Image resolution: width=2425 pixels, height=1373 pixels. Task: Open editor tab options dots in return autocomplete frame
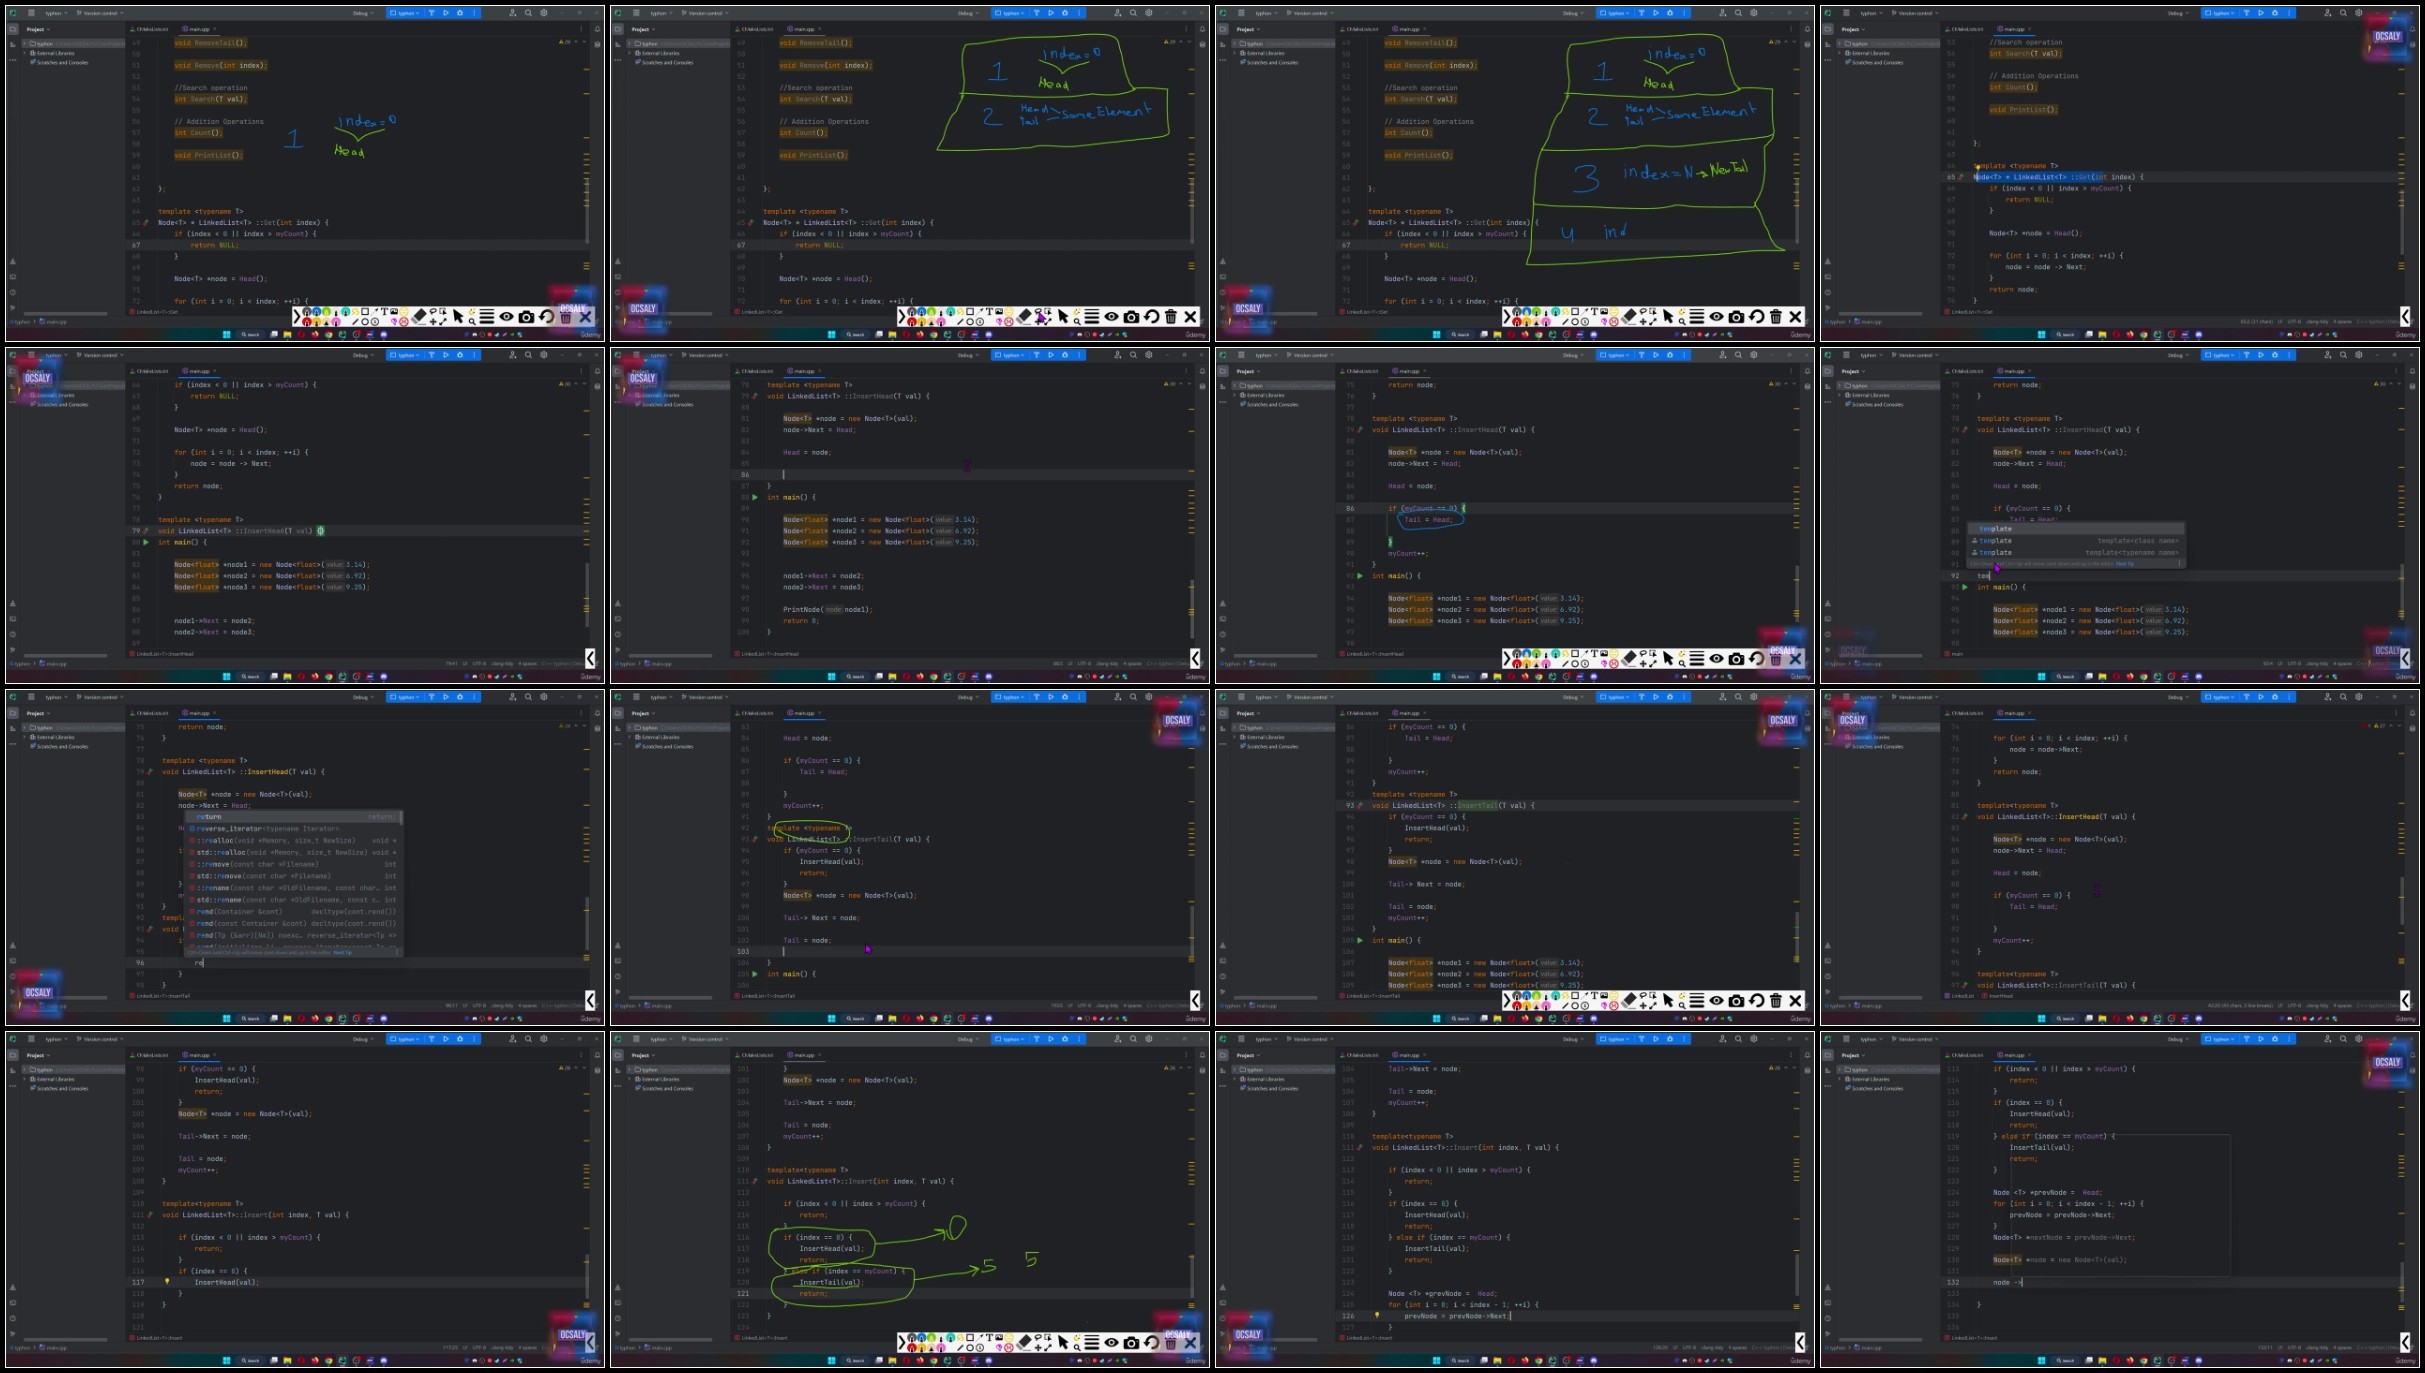click(582, 713)
